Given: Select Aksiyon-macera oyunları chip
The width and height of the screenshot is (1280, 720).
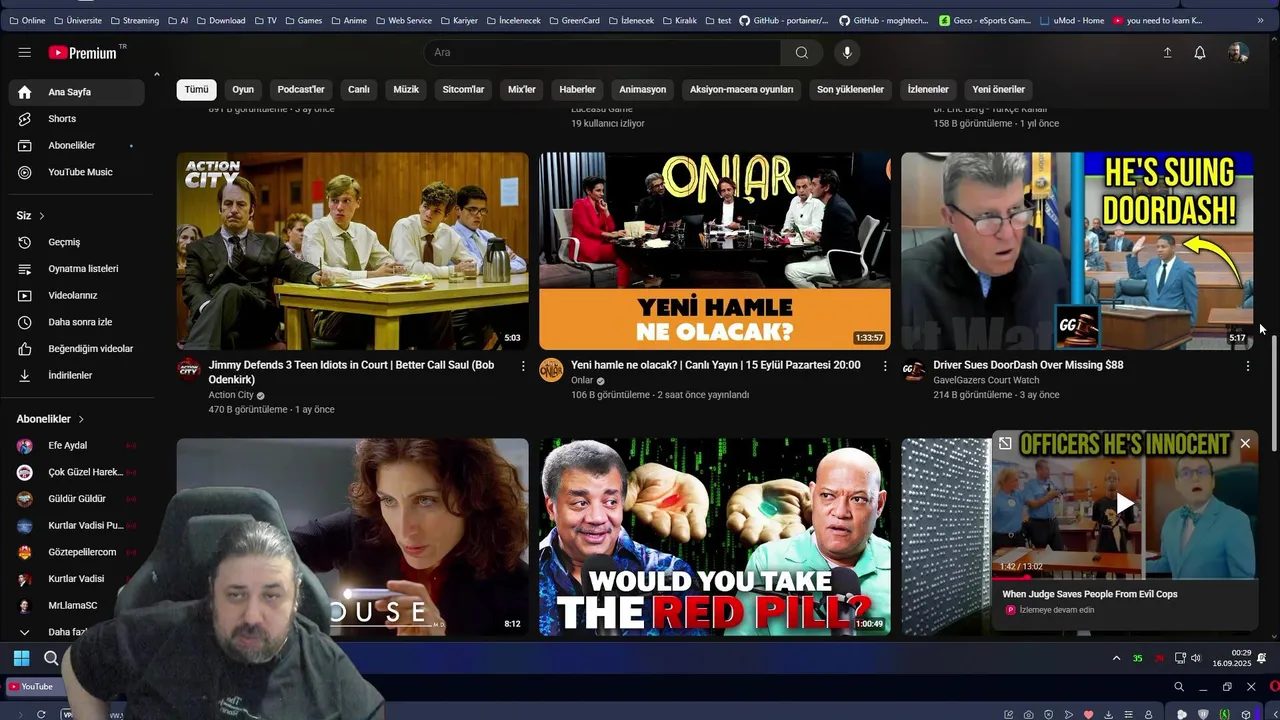Looking at the screenshot, I should 742,89.
